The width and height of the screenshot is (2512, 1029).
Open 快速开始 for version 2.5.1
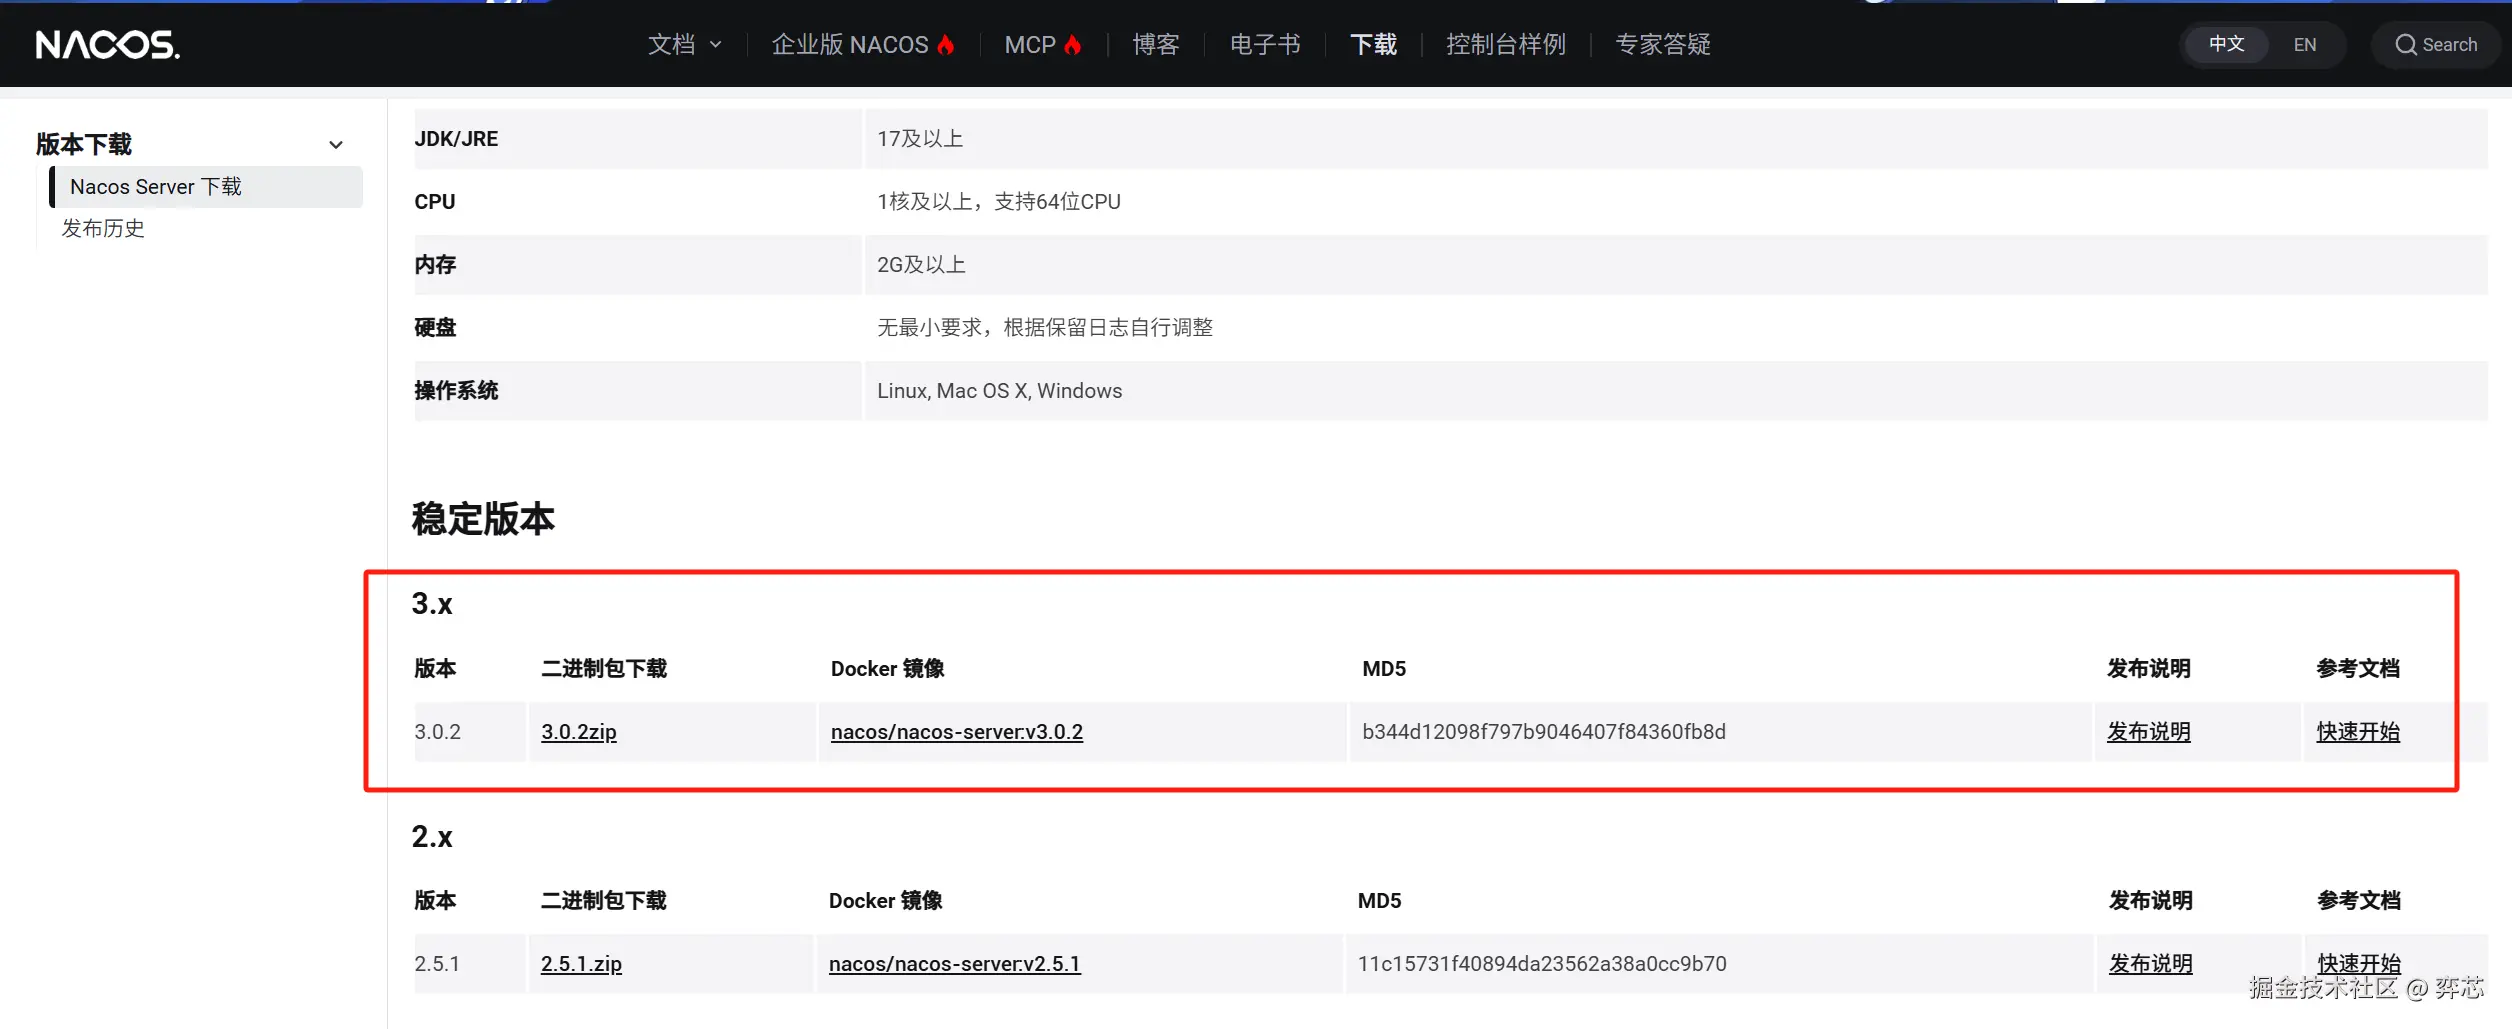point(2359,964)
